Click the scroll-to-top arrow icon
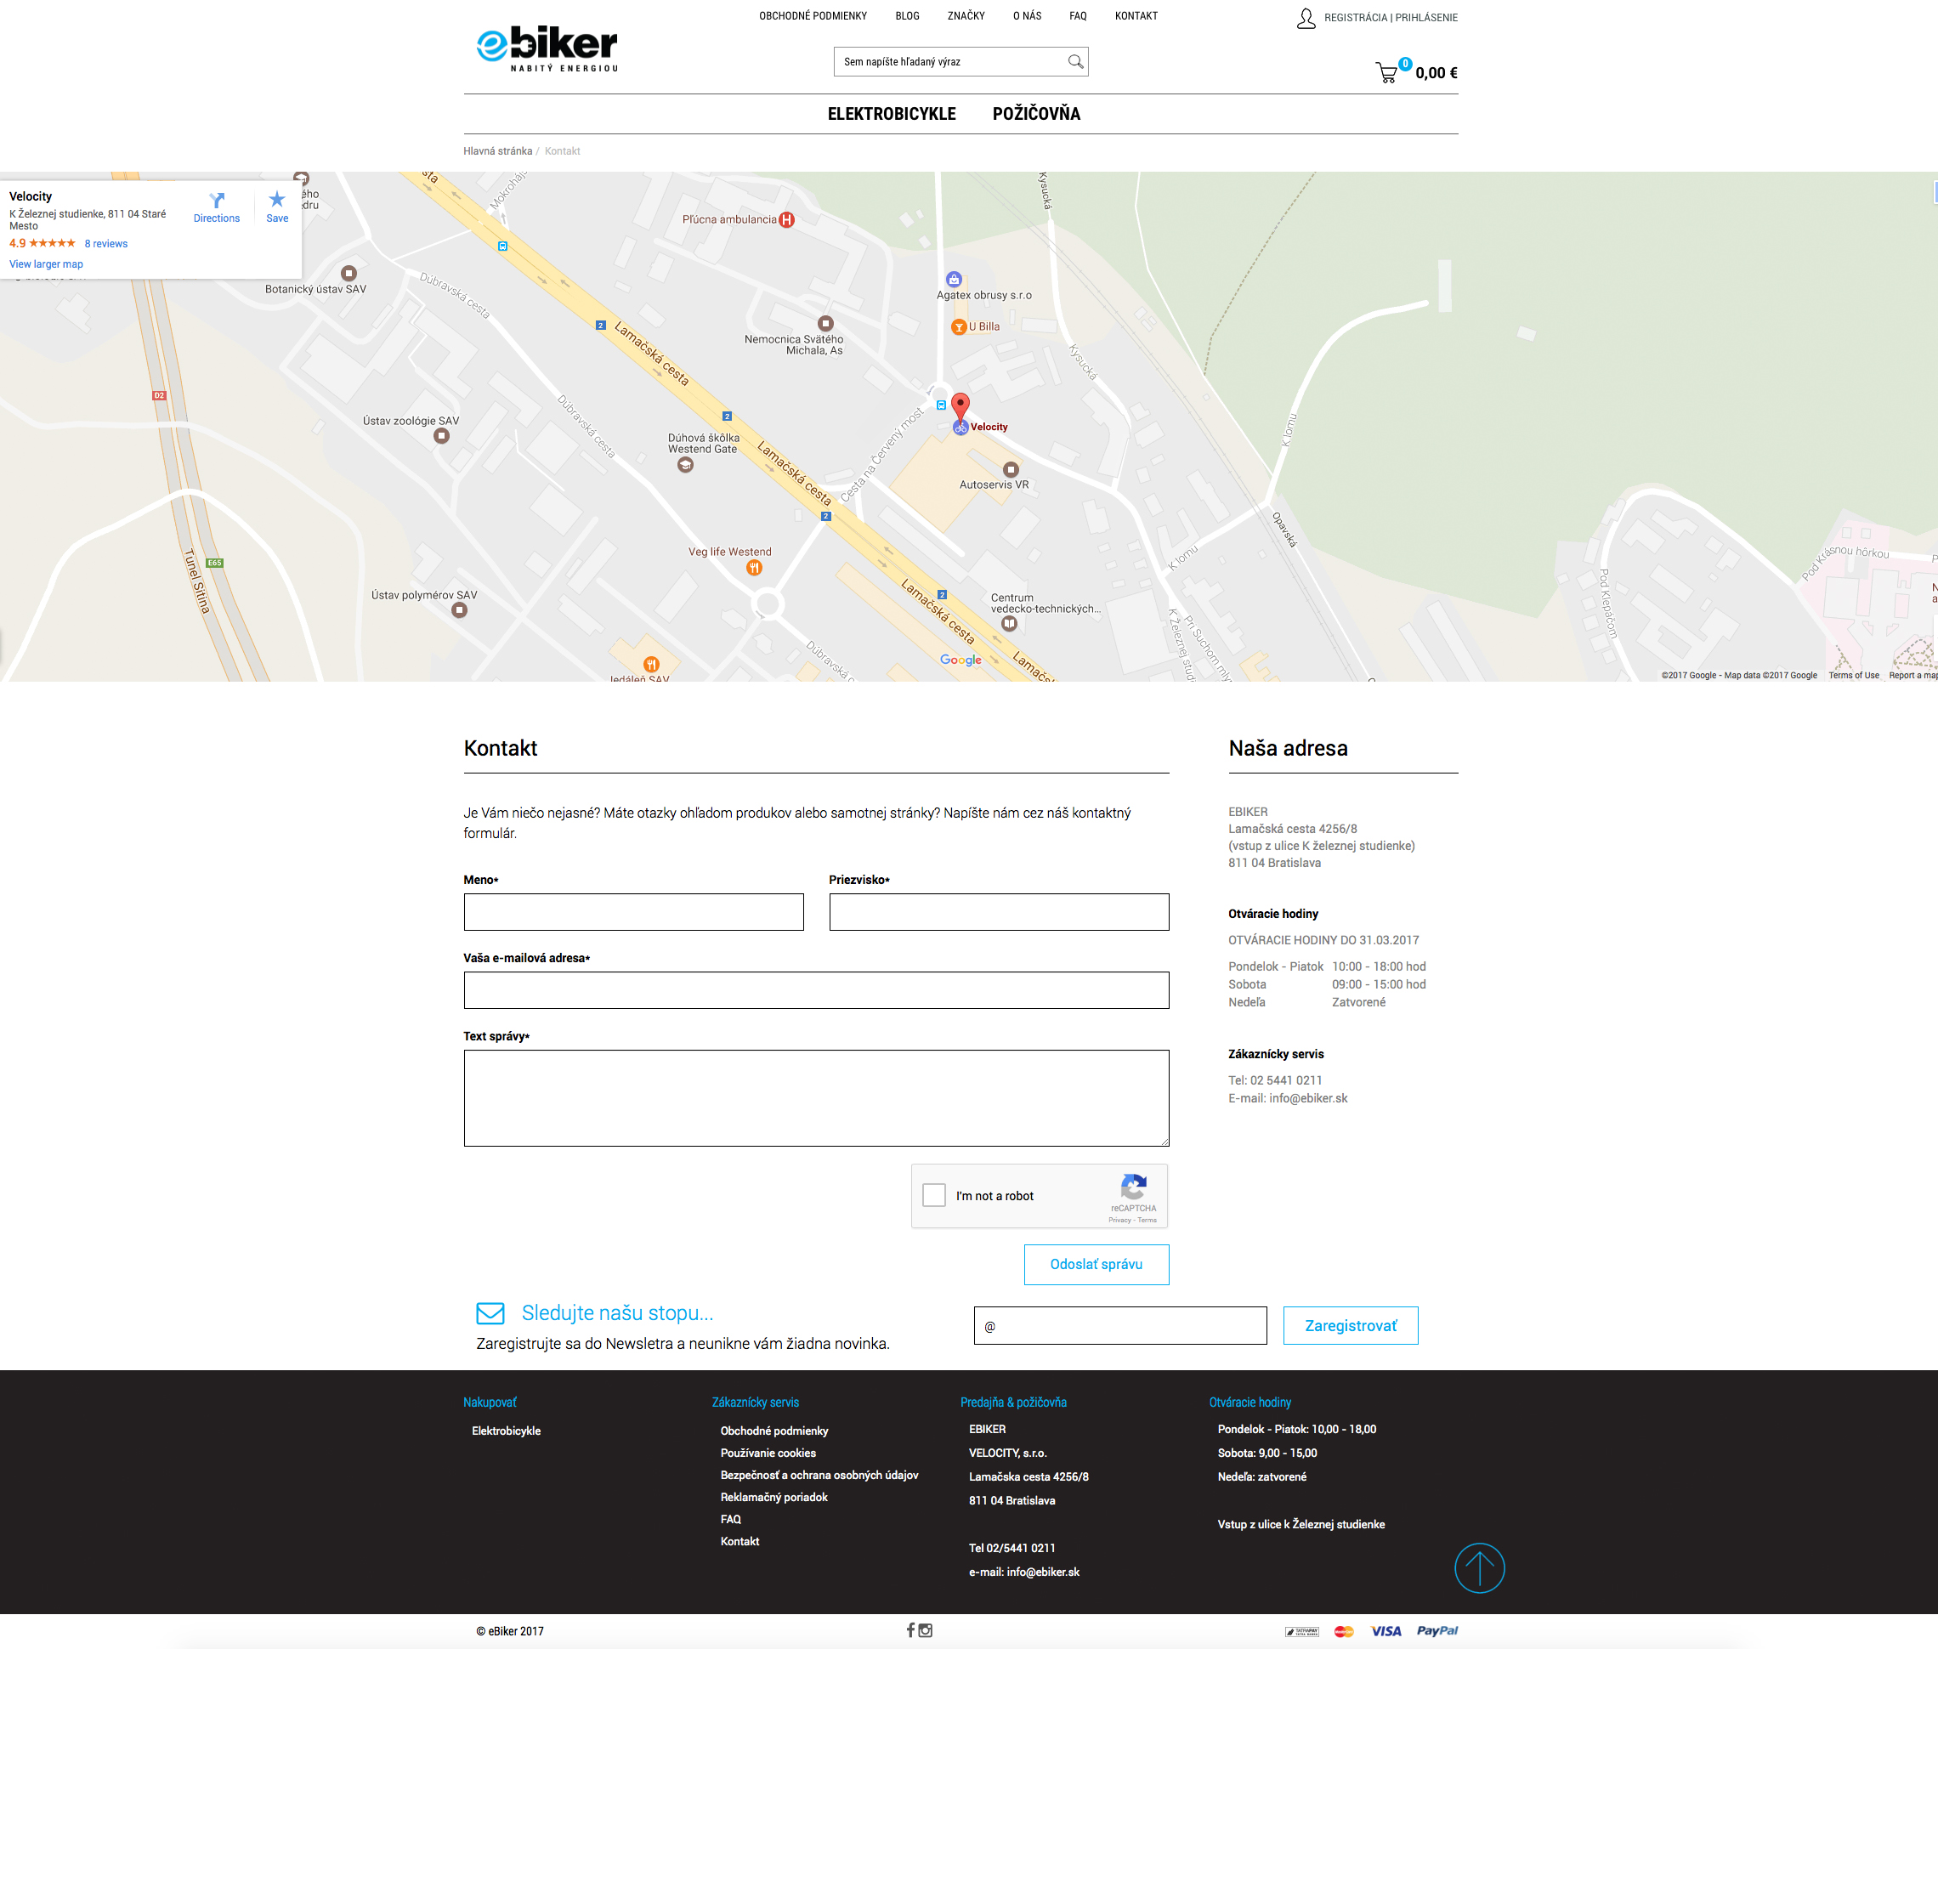Image resolution: width=1938 pixels, height=1904 pixels. point(1479,1568)
